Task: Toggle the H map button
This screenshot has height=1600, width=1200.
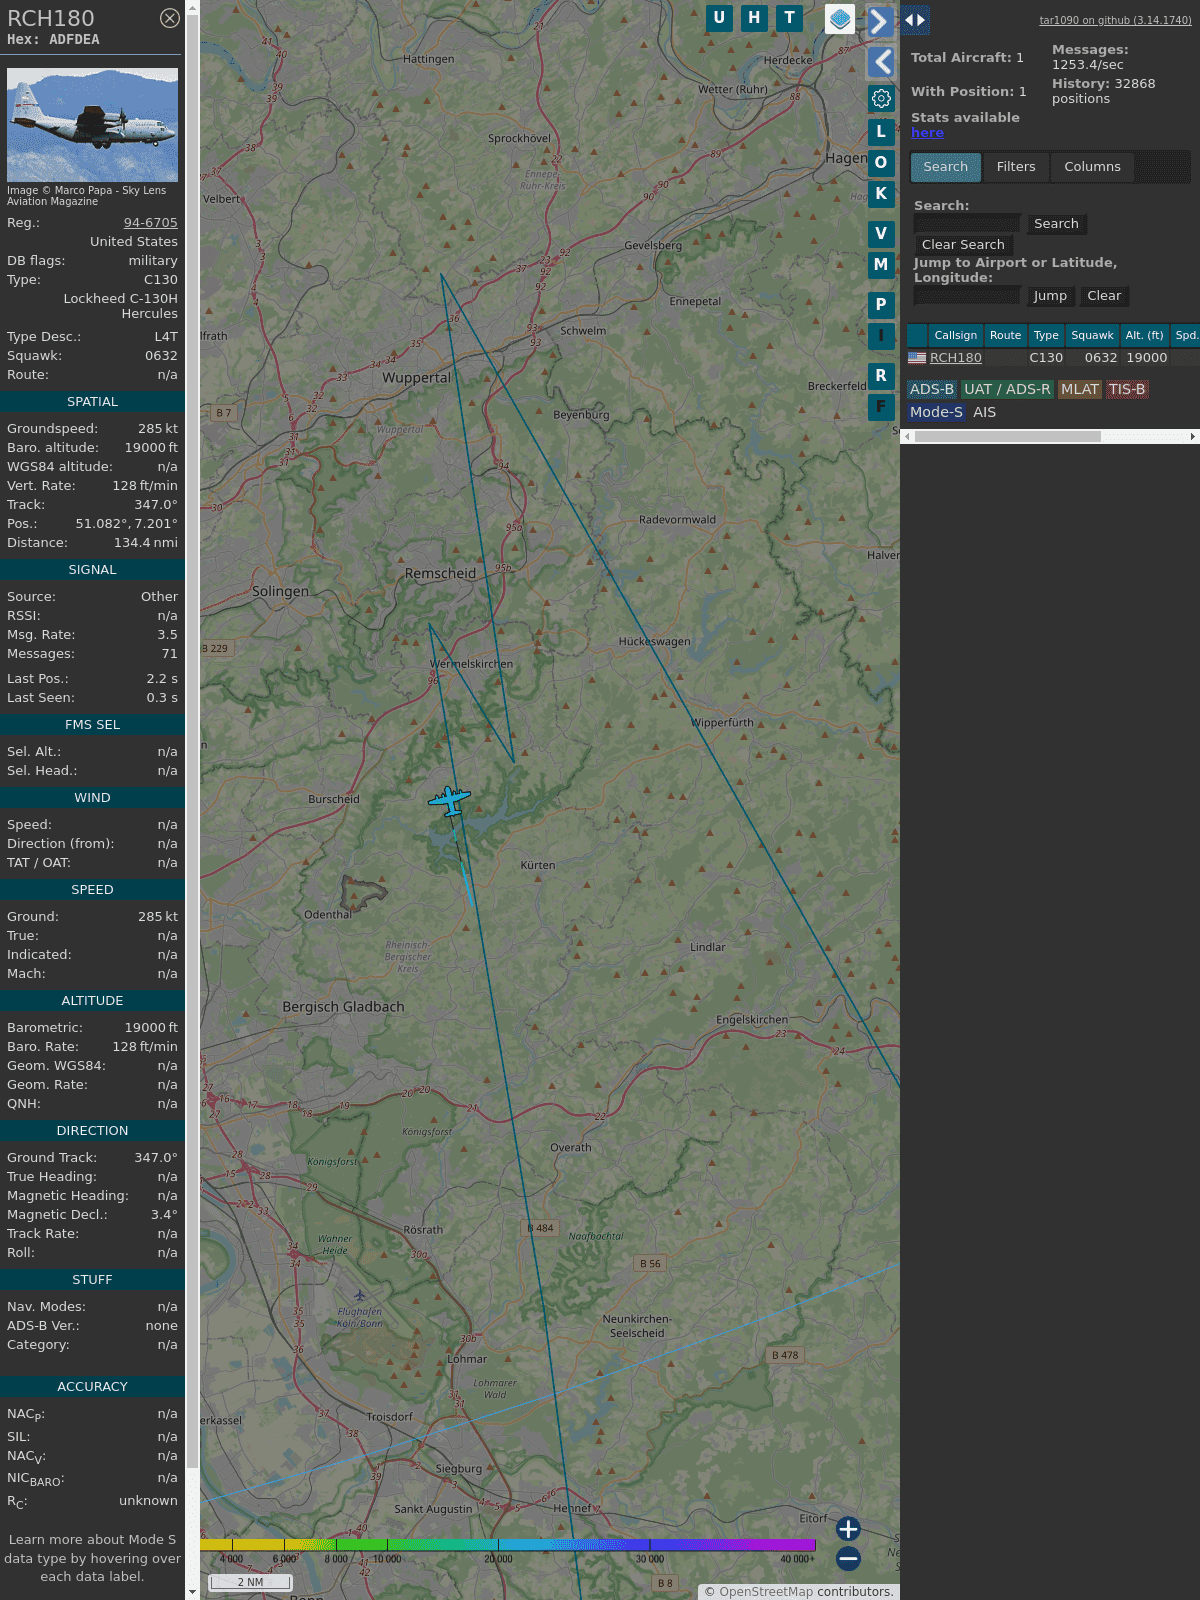Action: (x=754, y=18)
